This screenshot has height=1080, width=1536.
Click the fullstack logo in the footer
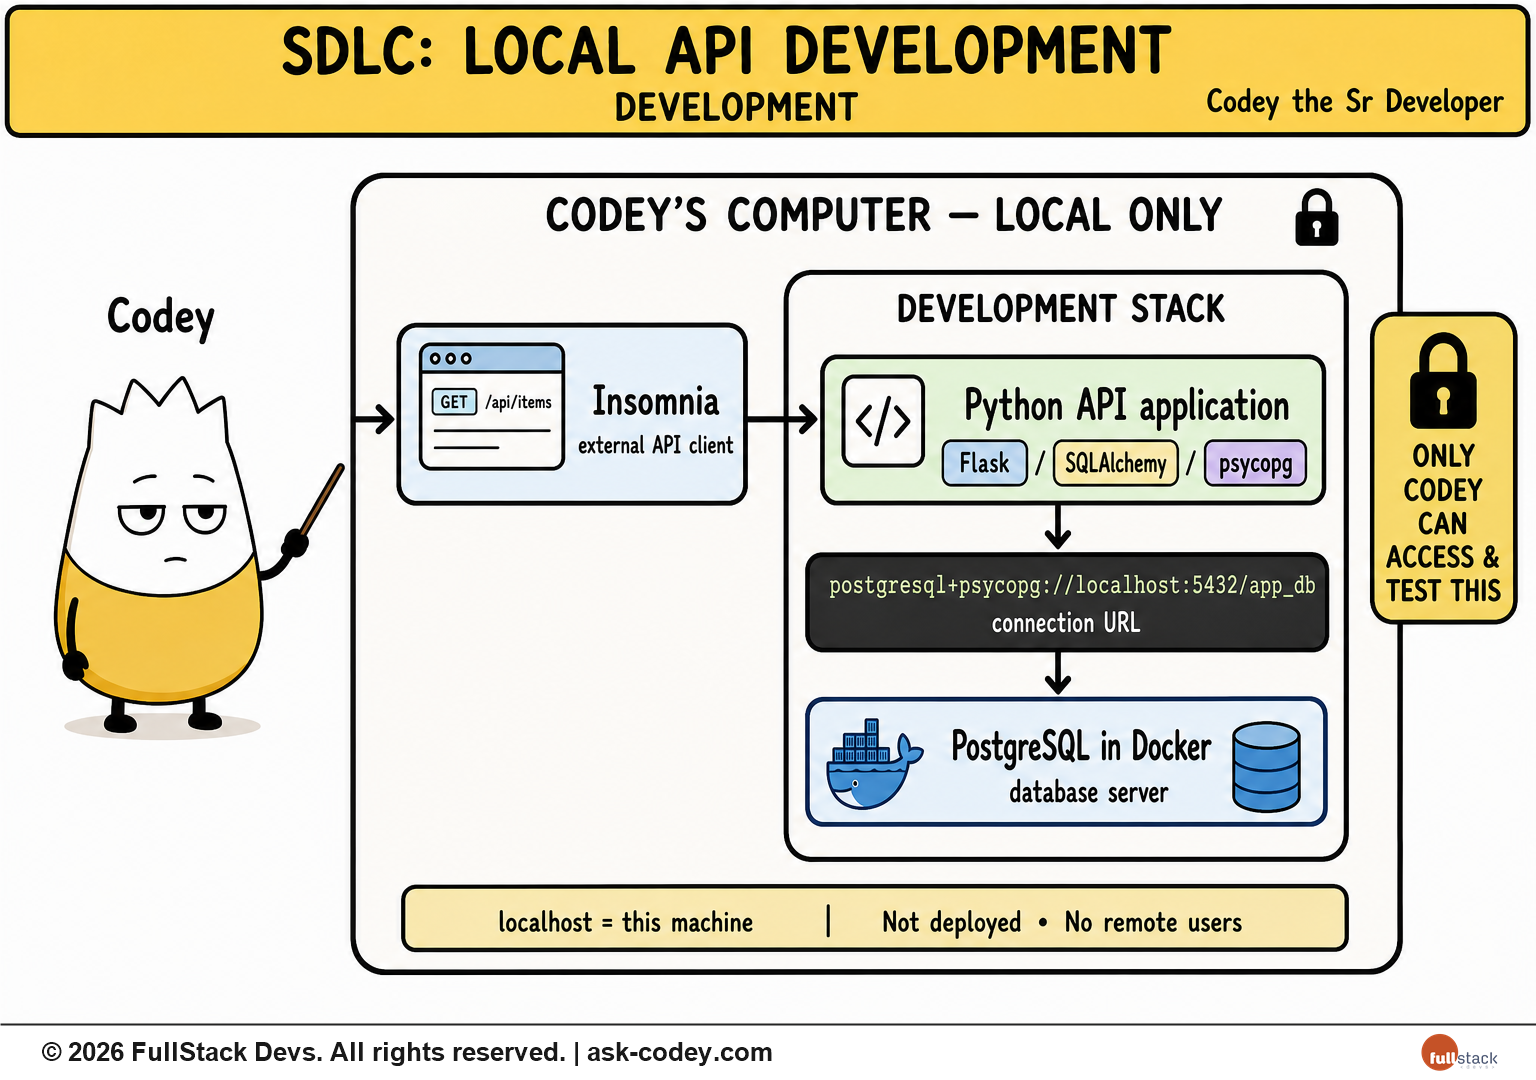[1459, 1054]
